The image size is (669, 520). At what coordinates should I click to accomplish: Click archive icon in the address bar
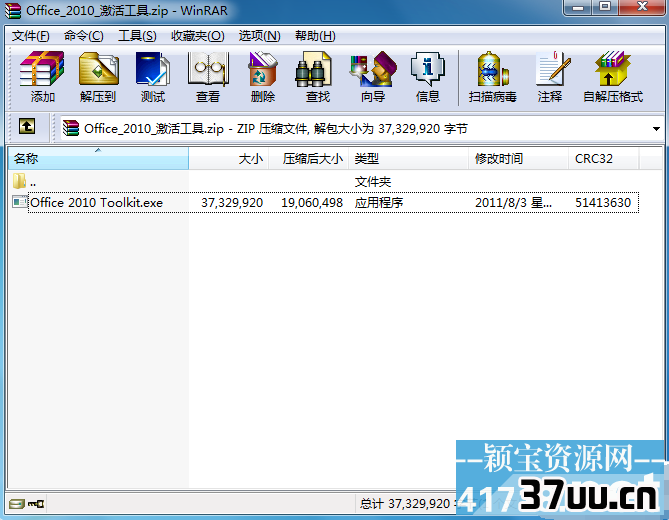(x=71, y=128)
